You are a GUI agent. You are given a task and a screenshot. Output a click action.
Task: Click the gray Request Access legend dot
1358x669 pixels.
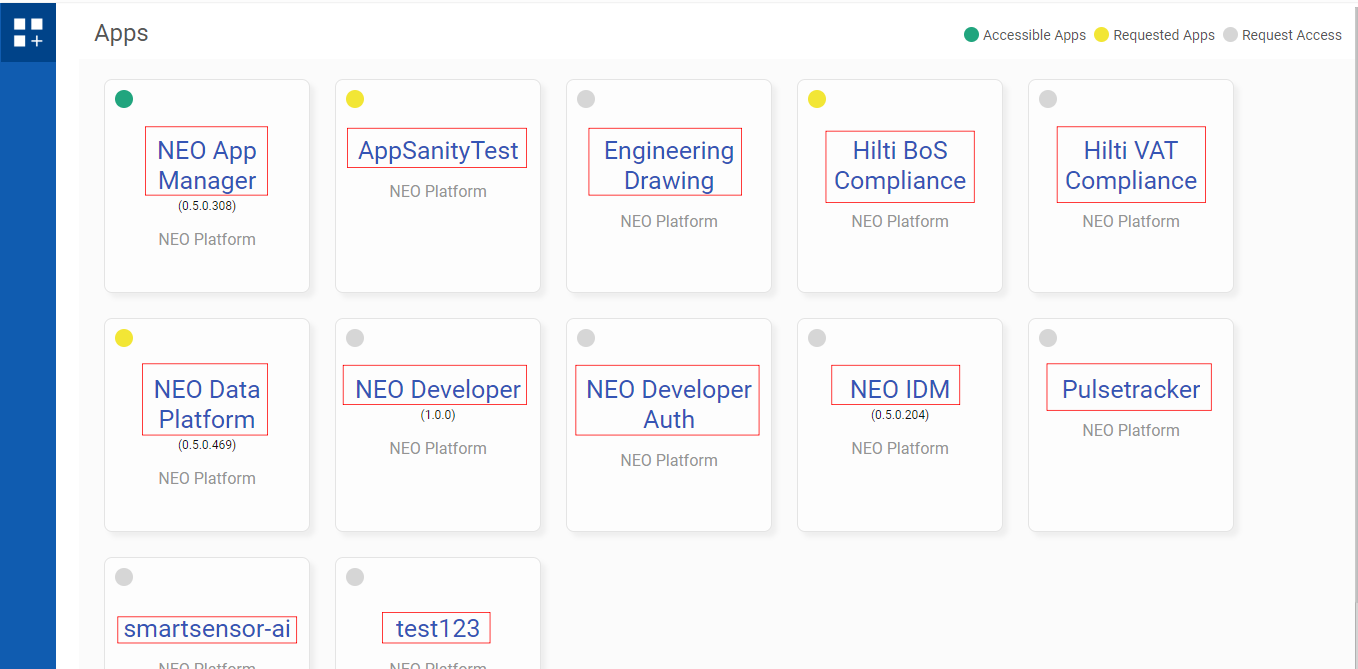coord(1231,35)
